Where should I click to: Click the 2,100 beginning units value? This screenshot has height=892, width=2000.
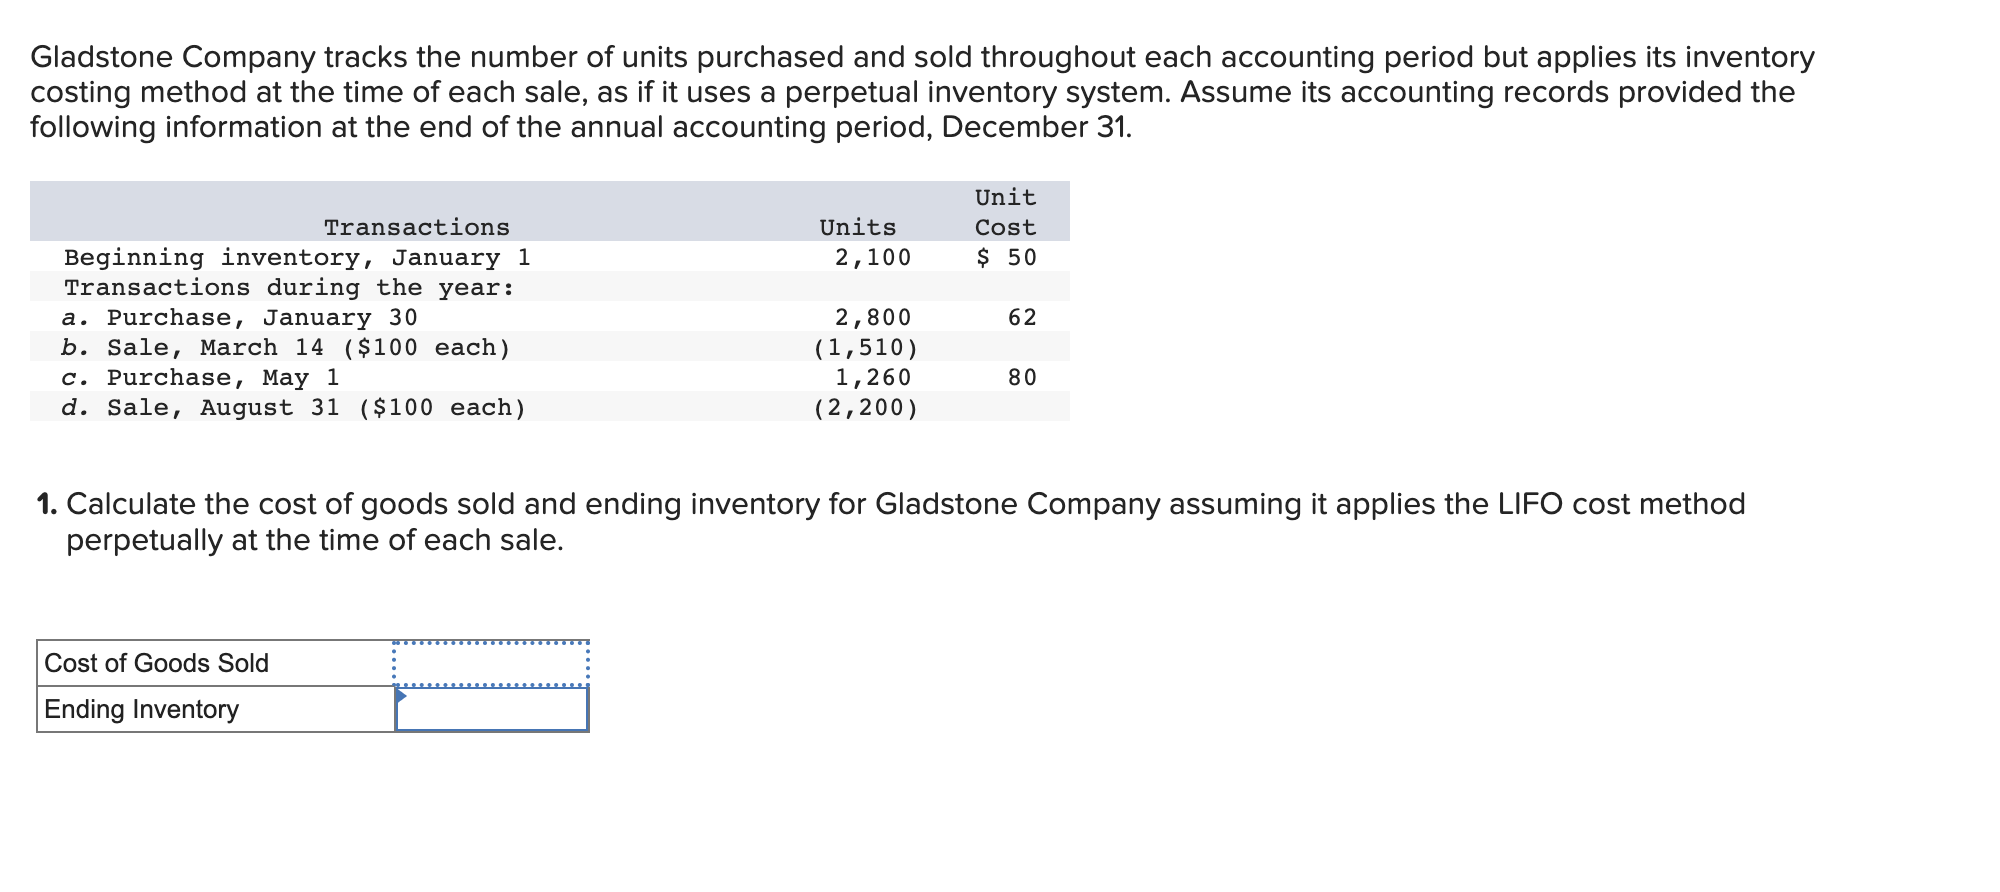tap(873, 257)
